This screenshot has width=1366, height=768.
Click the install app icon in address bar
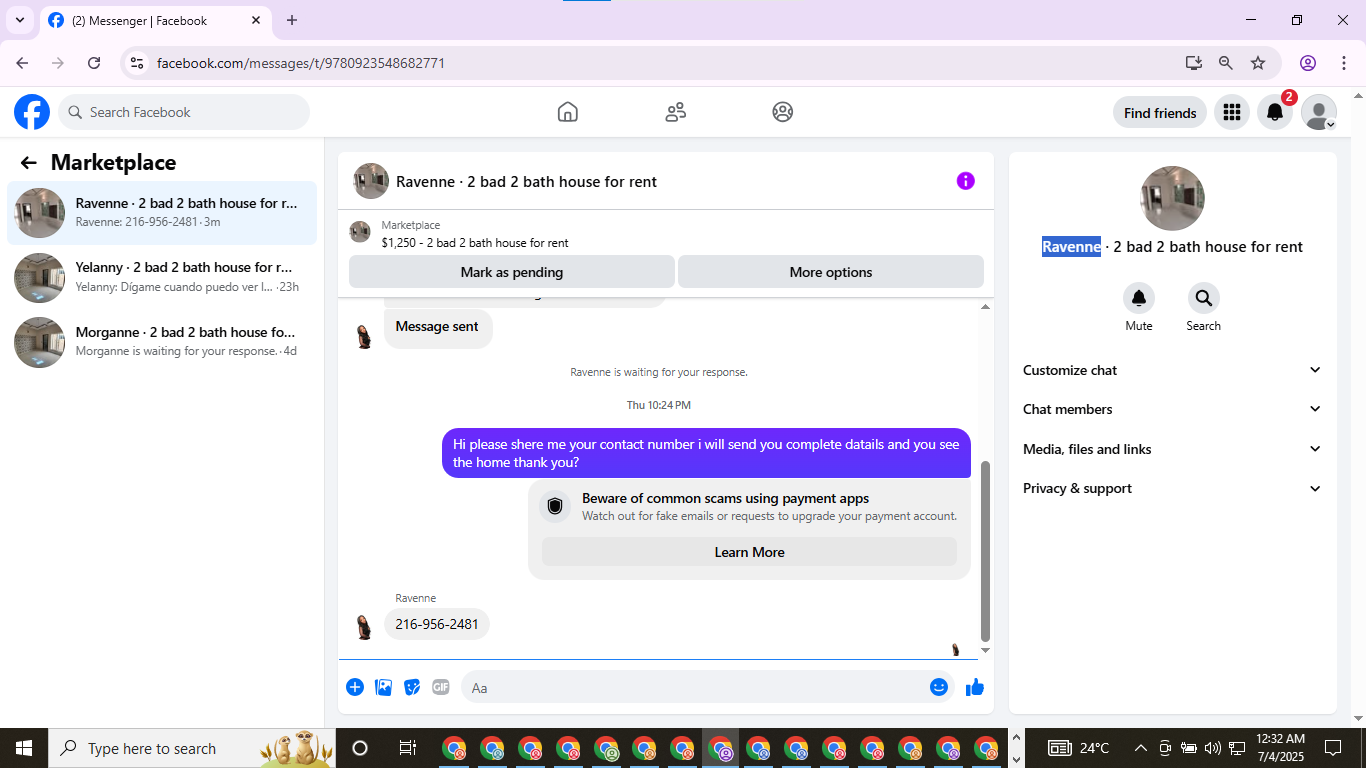[1194, 63]
